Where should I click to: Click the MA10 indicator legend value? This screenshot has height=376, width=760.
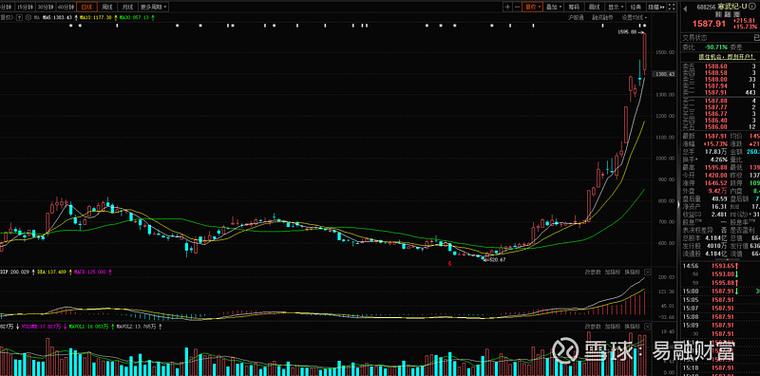coord(95,17)
